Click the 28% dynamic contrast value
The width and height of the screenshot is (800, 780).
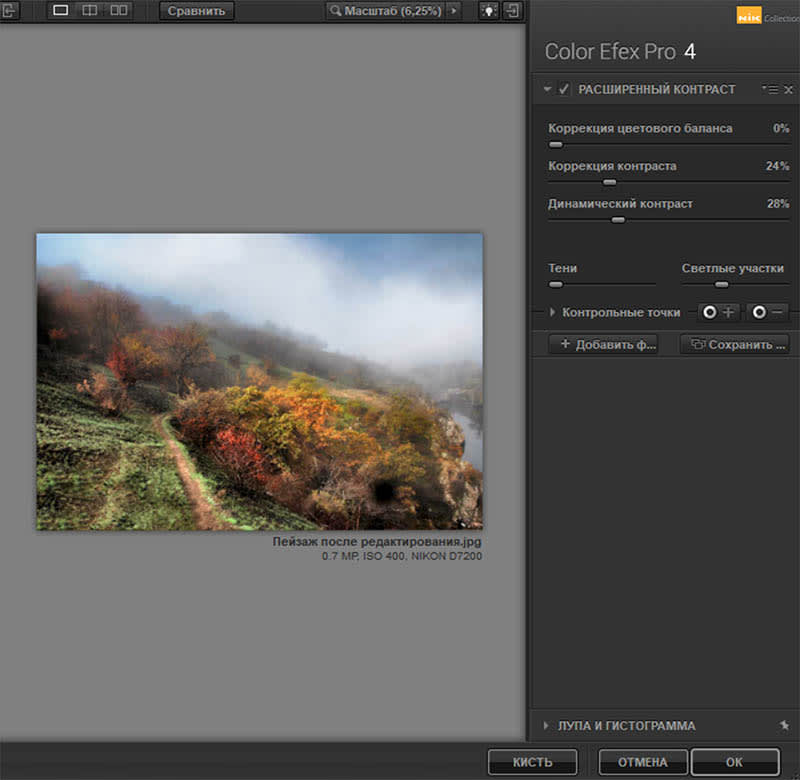[778, 204]
